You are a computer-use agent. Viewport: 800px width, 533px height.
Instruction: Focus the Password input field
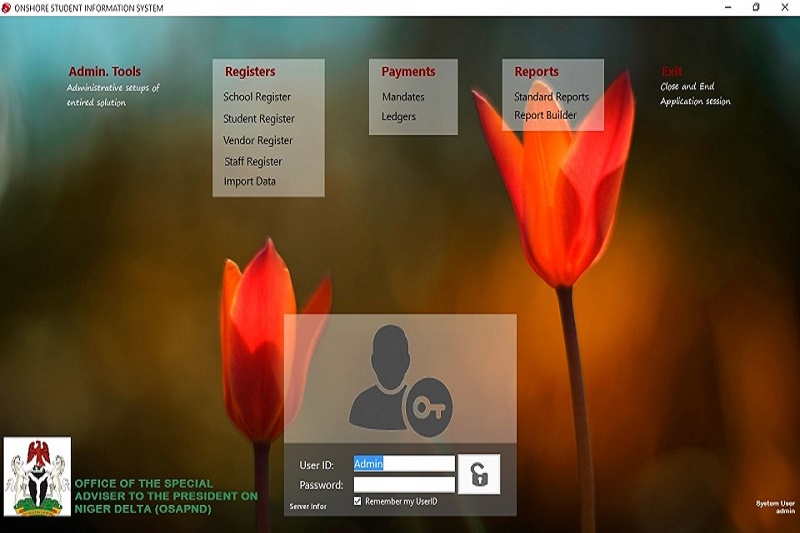404,485
